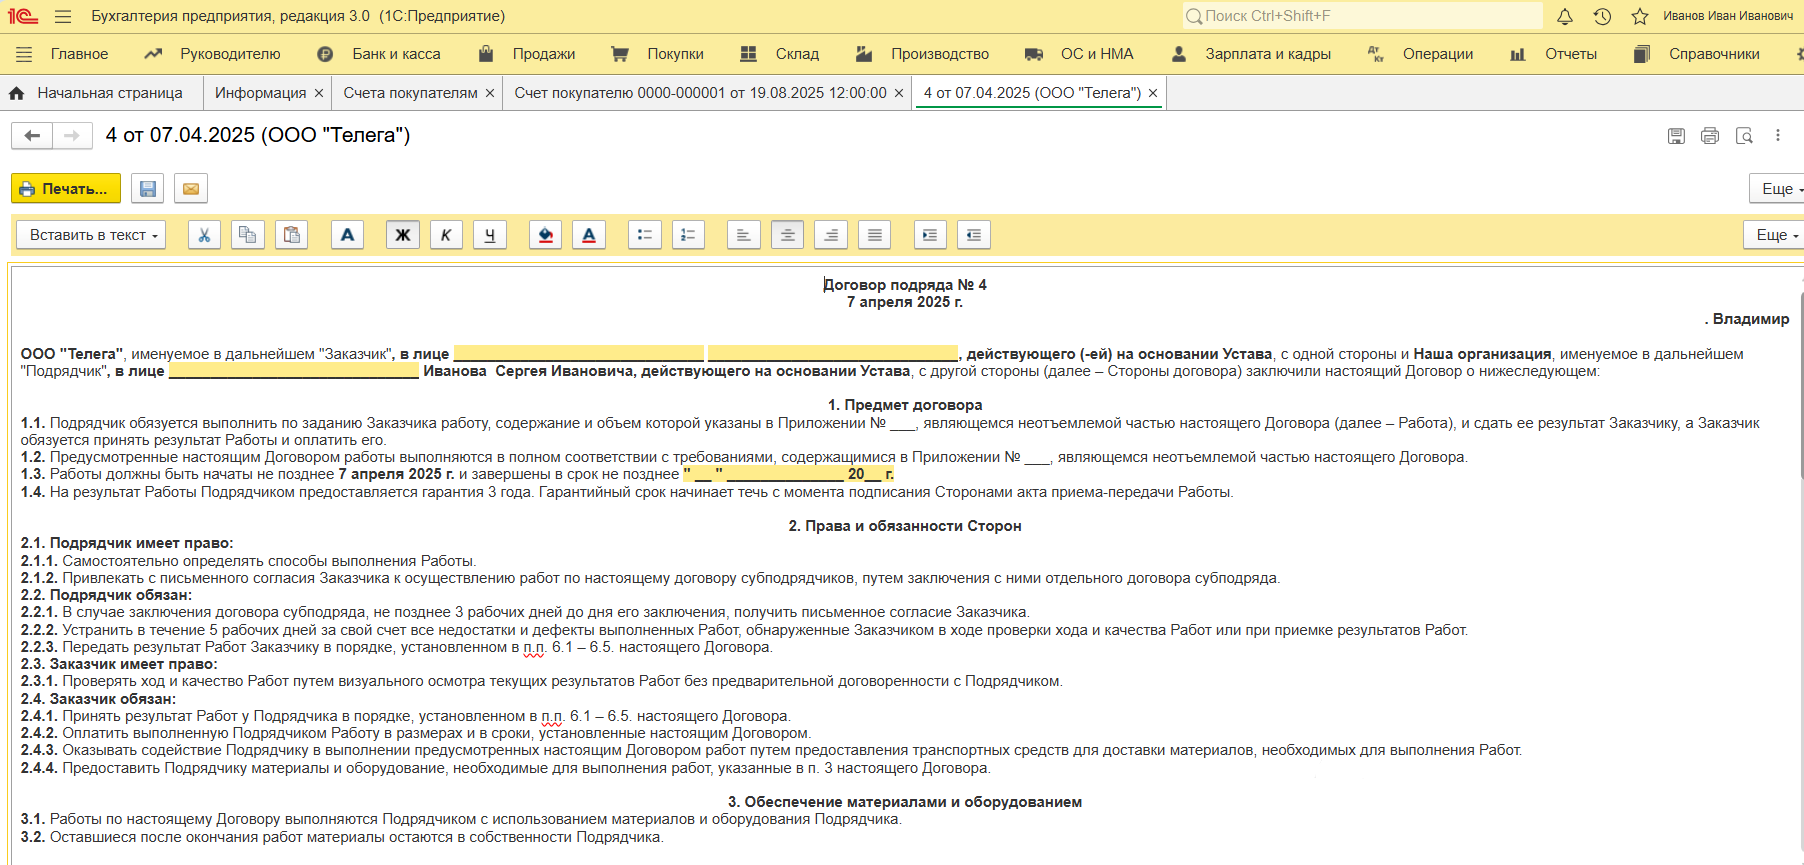Click the Copy icon in editor toolbar

point(248,235)
